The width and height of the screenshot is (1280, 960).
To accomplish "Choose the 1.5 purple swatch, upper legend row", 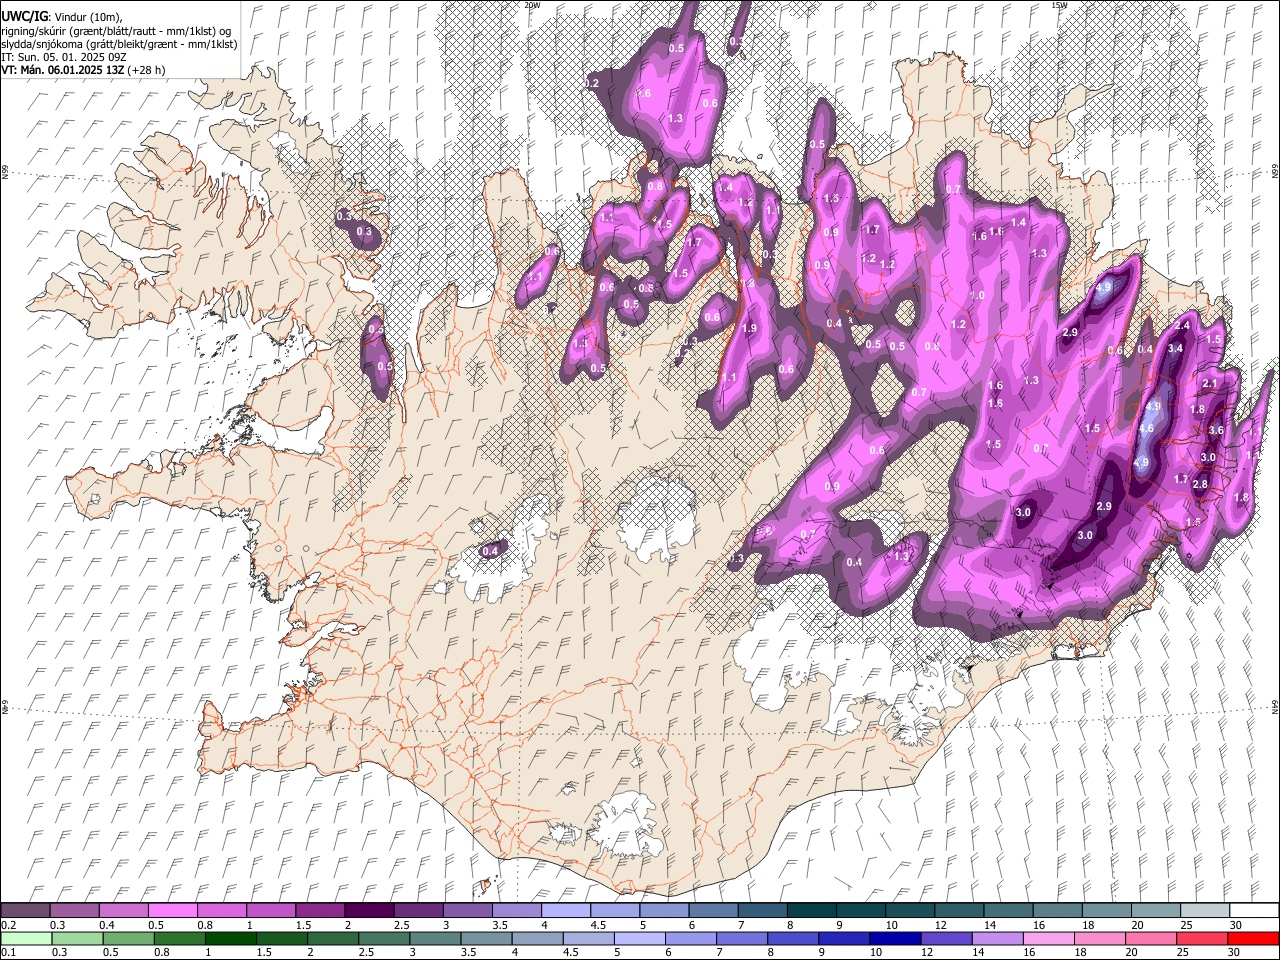I will click(319, 910).
